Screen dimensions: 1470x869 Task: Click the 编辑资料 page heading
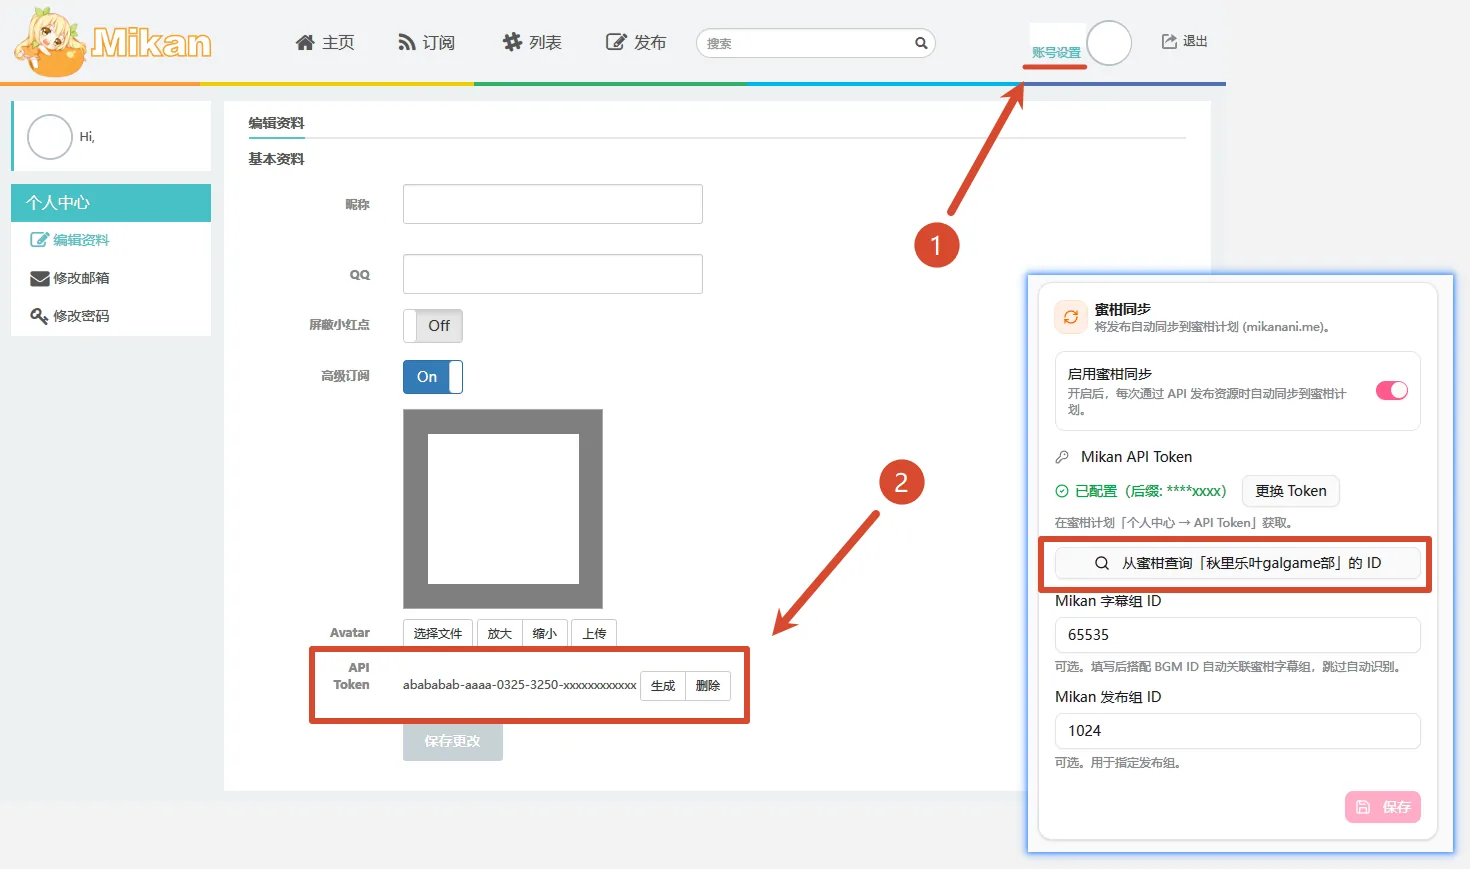point(276,123)
